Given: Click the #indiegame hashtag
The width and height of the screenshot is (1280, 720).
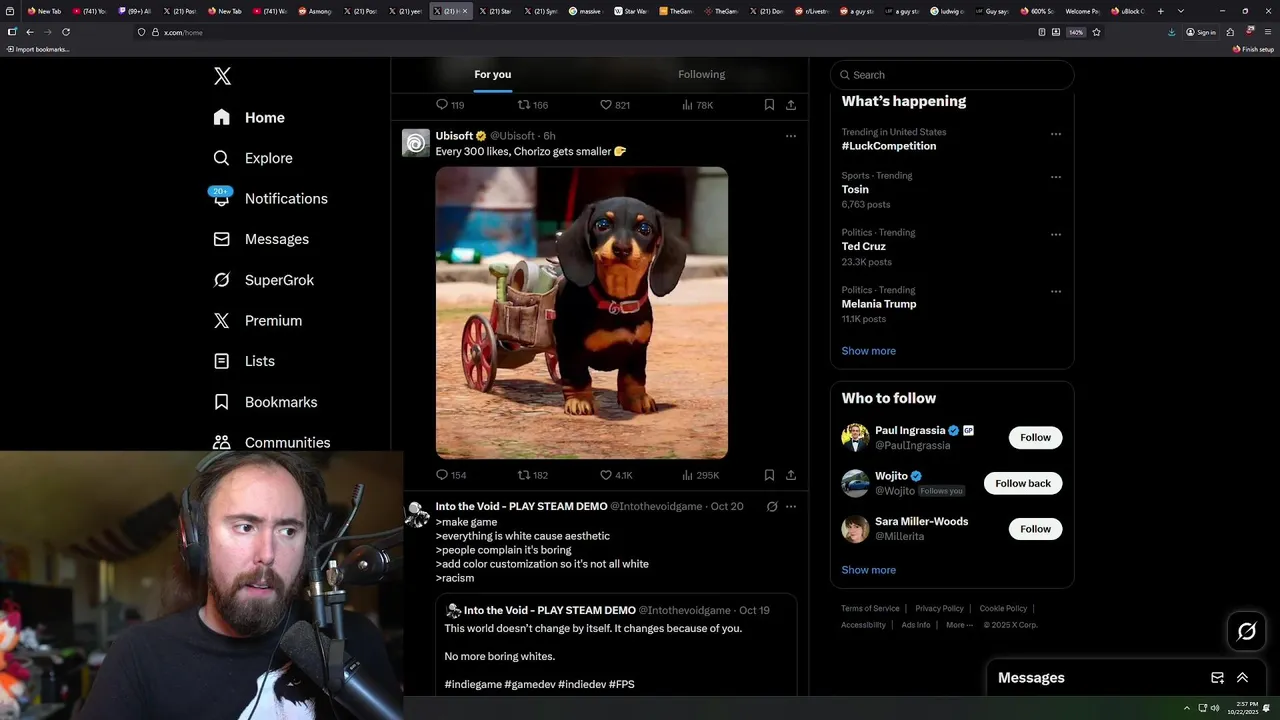Looking at the screenshot, I should point(473,684).
